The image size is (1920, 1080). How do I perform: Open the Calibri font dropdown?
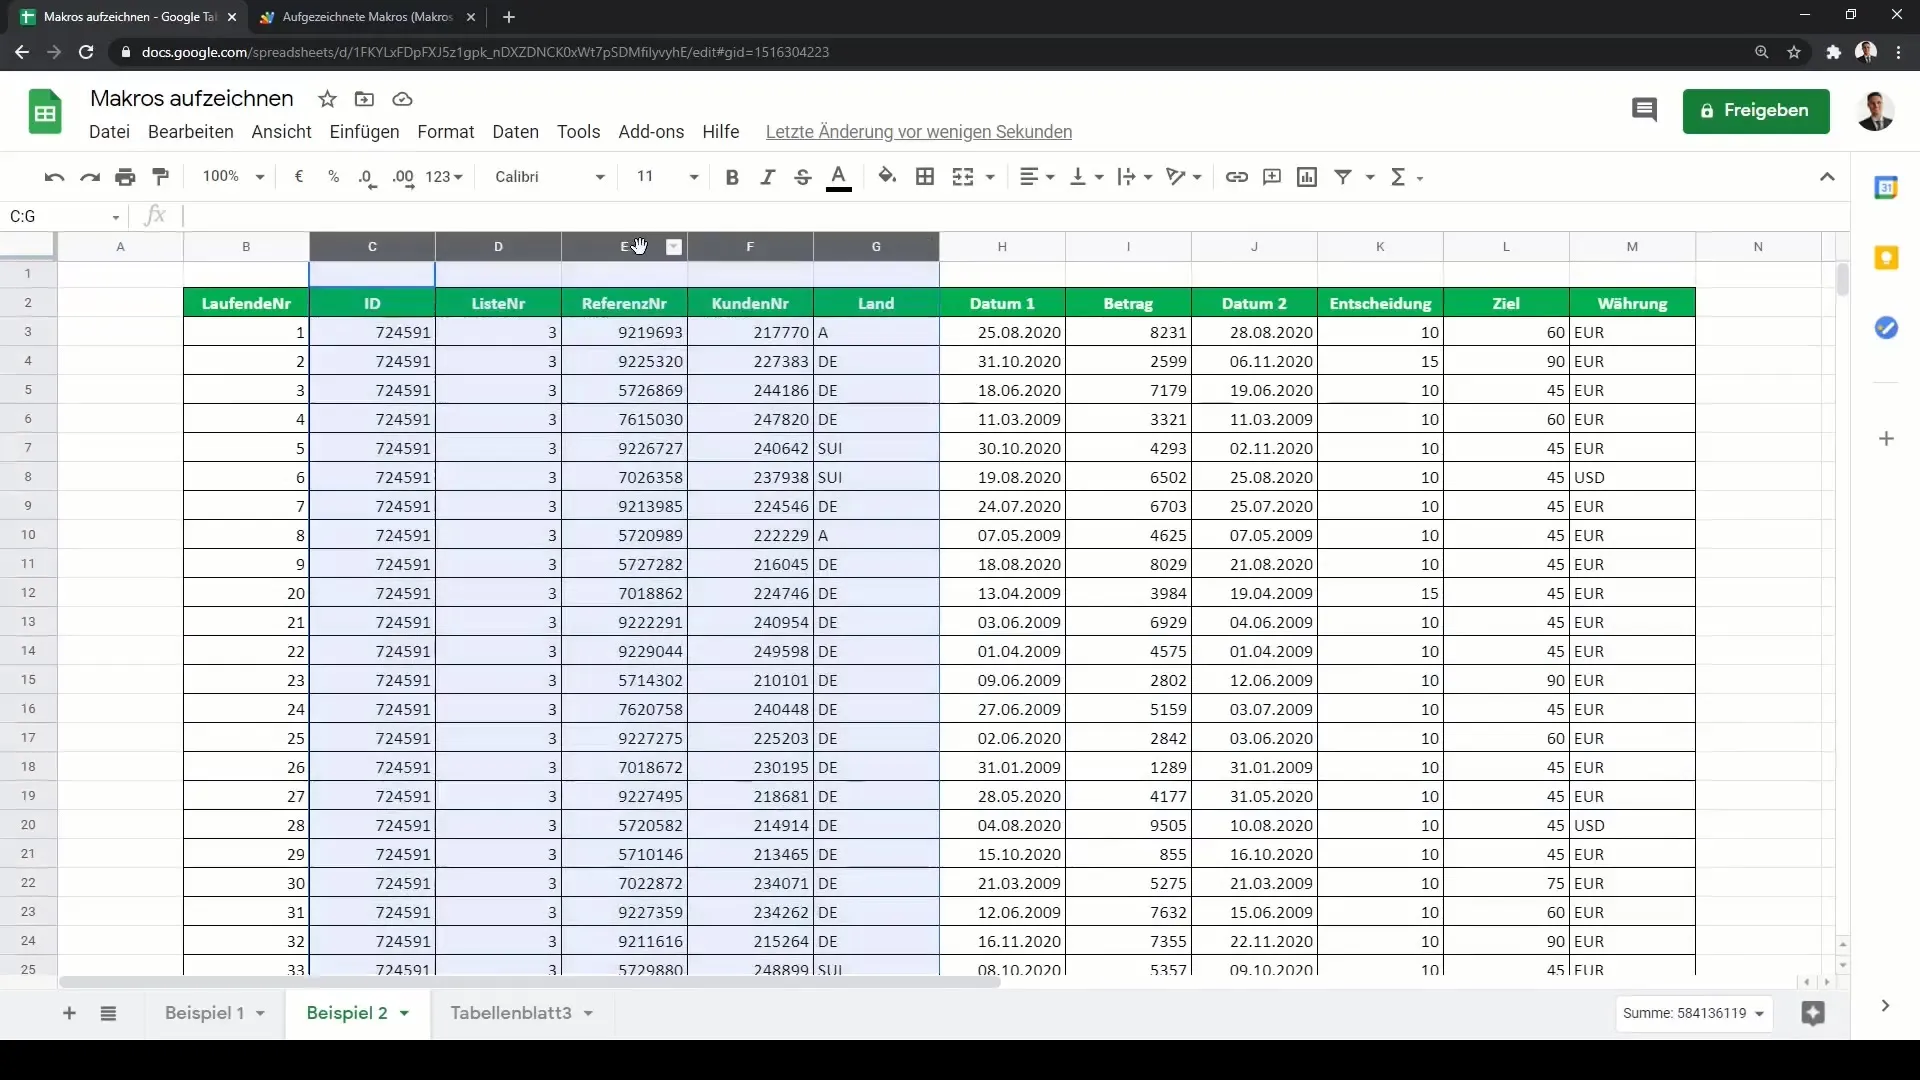coord(550,177)
